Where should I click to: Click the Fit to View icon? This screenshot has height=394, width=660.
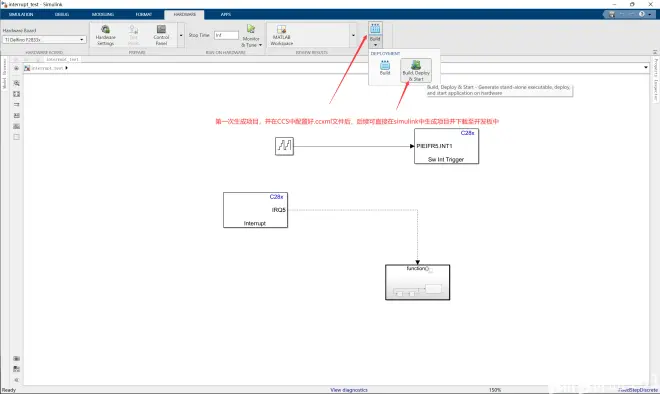(16, 94)
